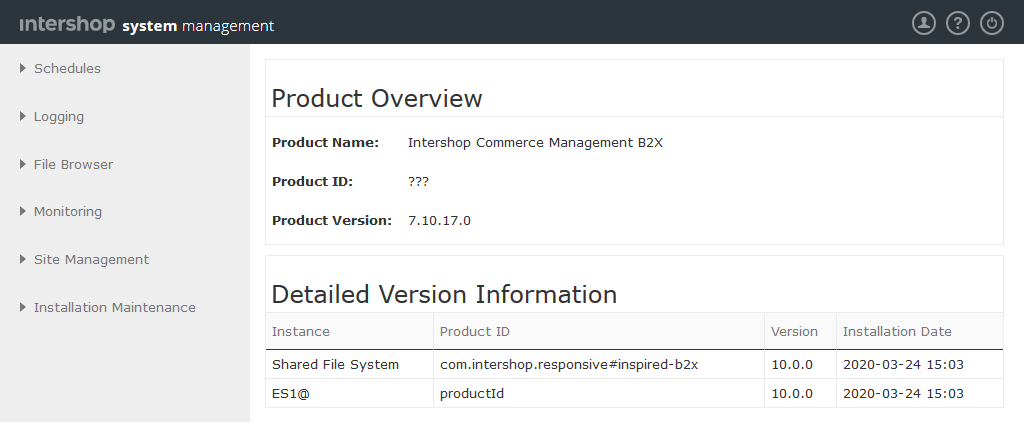Click the Detailed Version Information heading
Viewport: 1024px width, 422px height.
tap(444, 295)
